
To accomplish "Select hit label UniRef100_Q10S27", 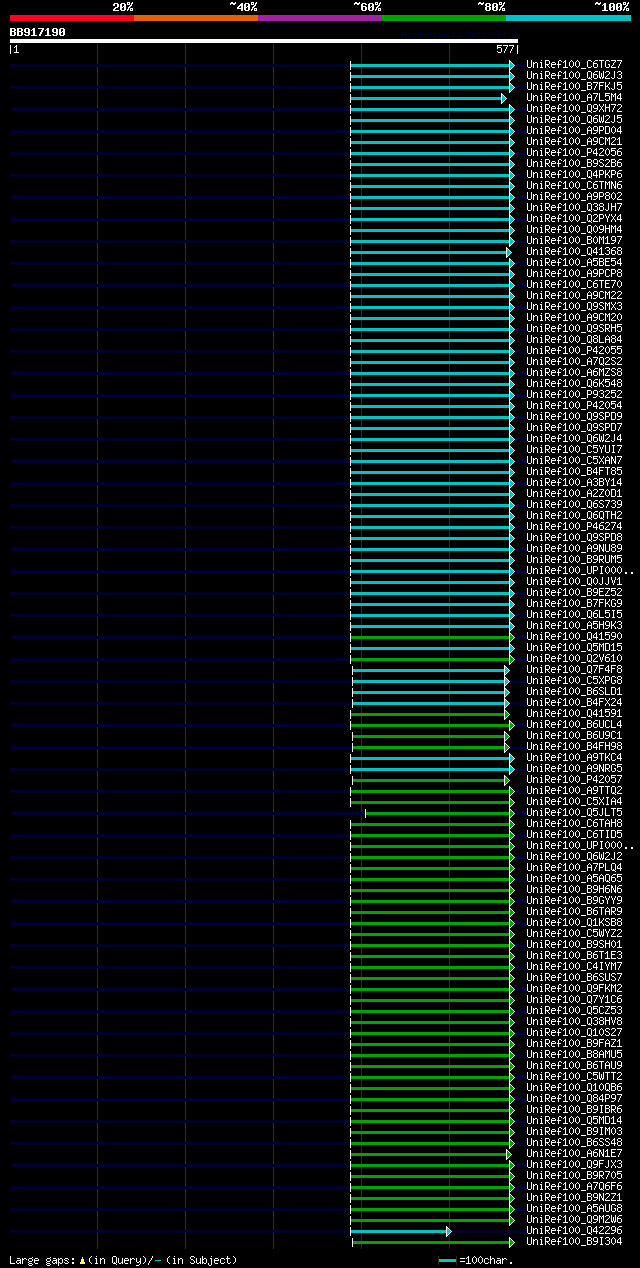I will pos(574,1033).
